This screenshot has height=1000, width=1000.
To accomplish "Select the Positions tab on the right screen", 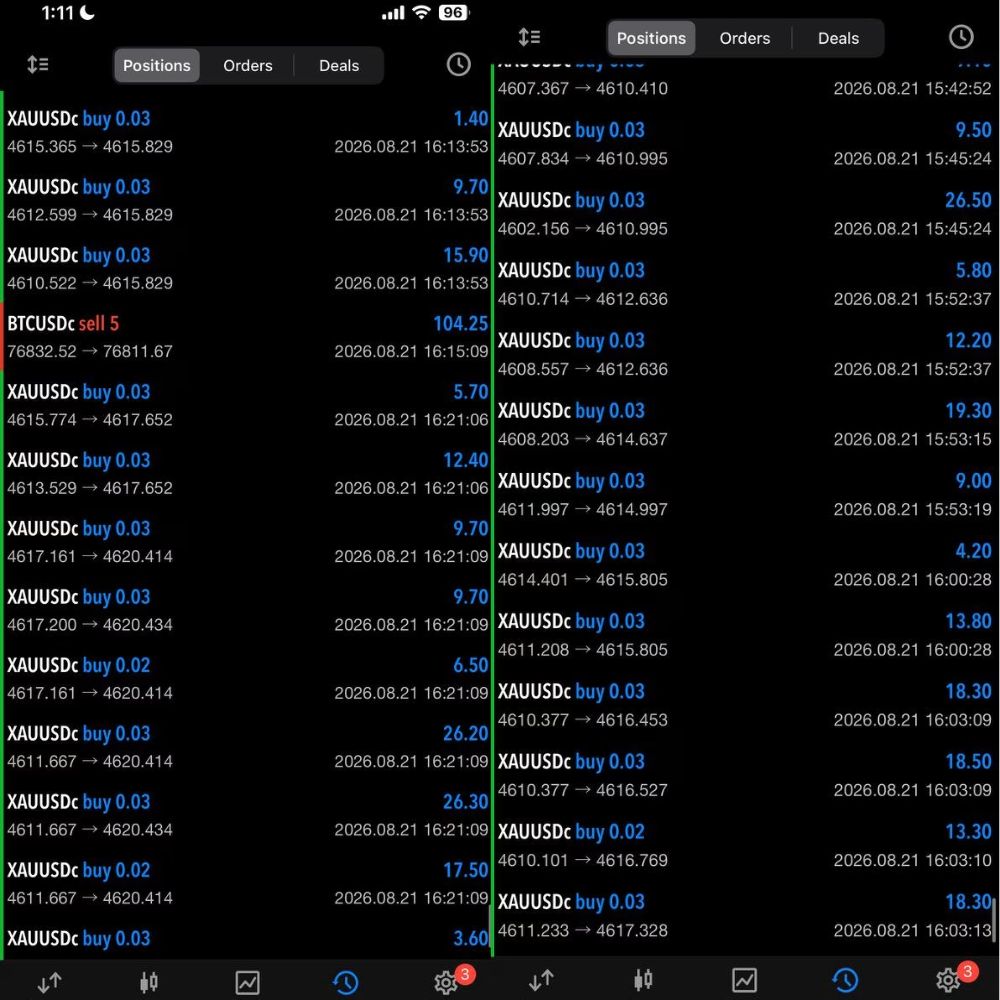I will coord(651,38).
